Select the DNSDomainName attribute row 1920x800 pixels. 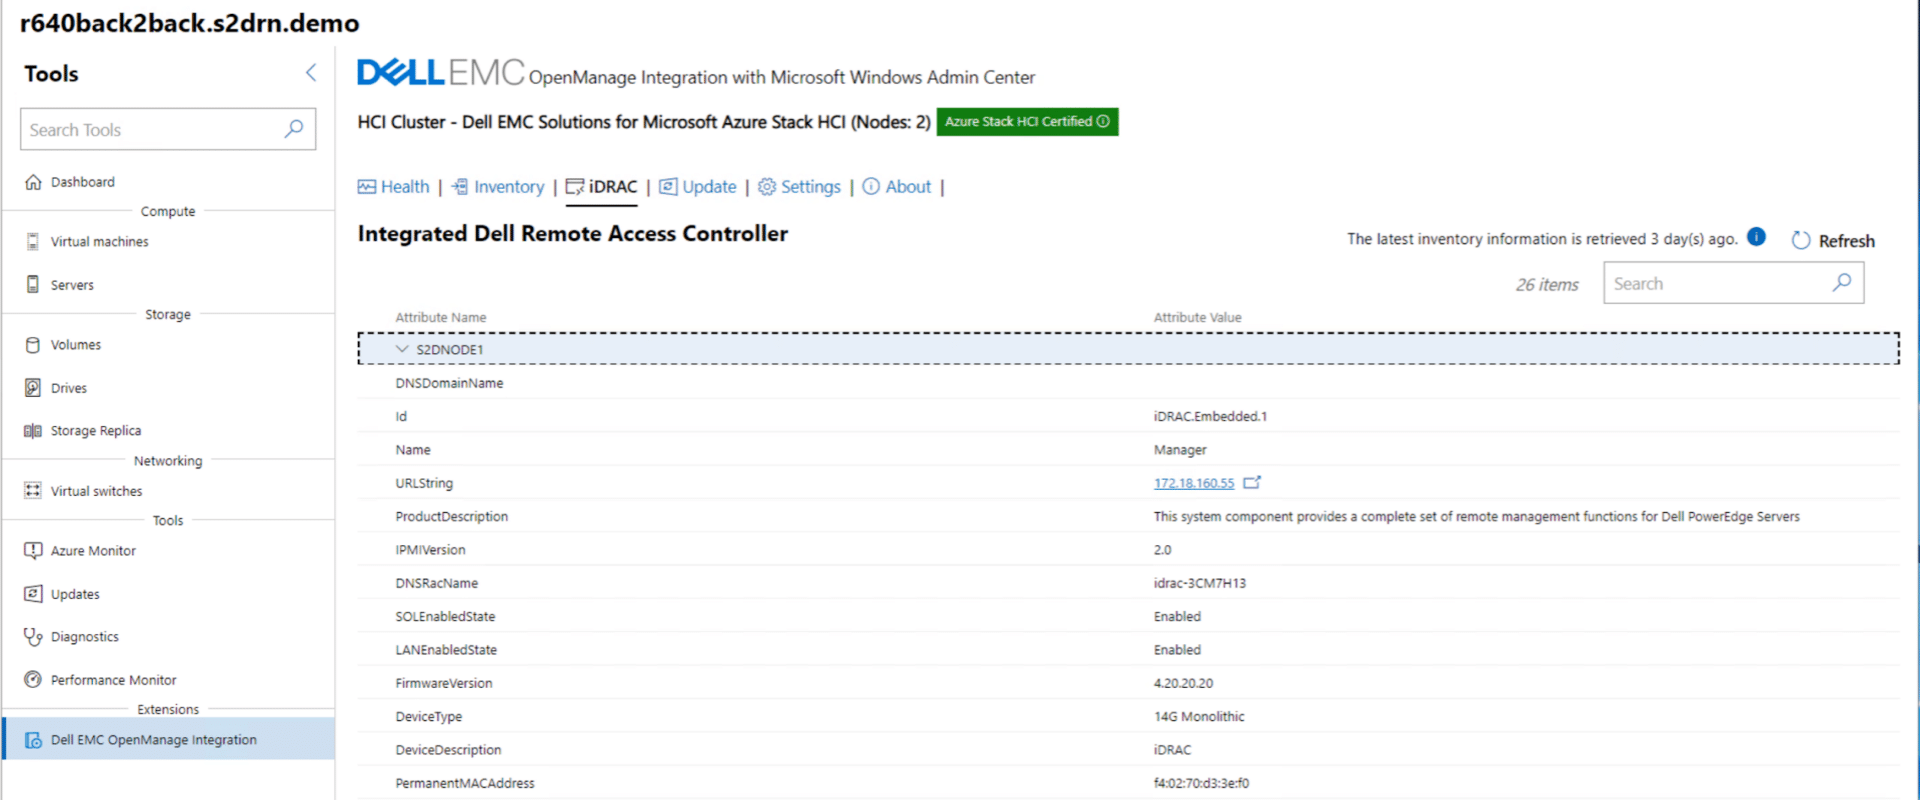(x=1128, y=383)
